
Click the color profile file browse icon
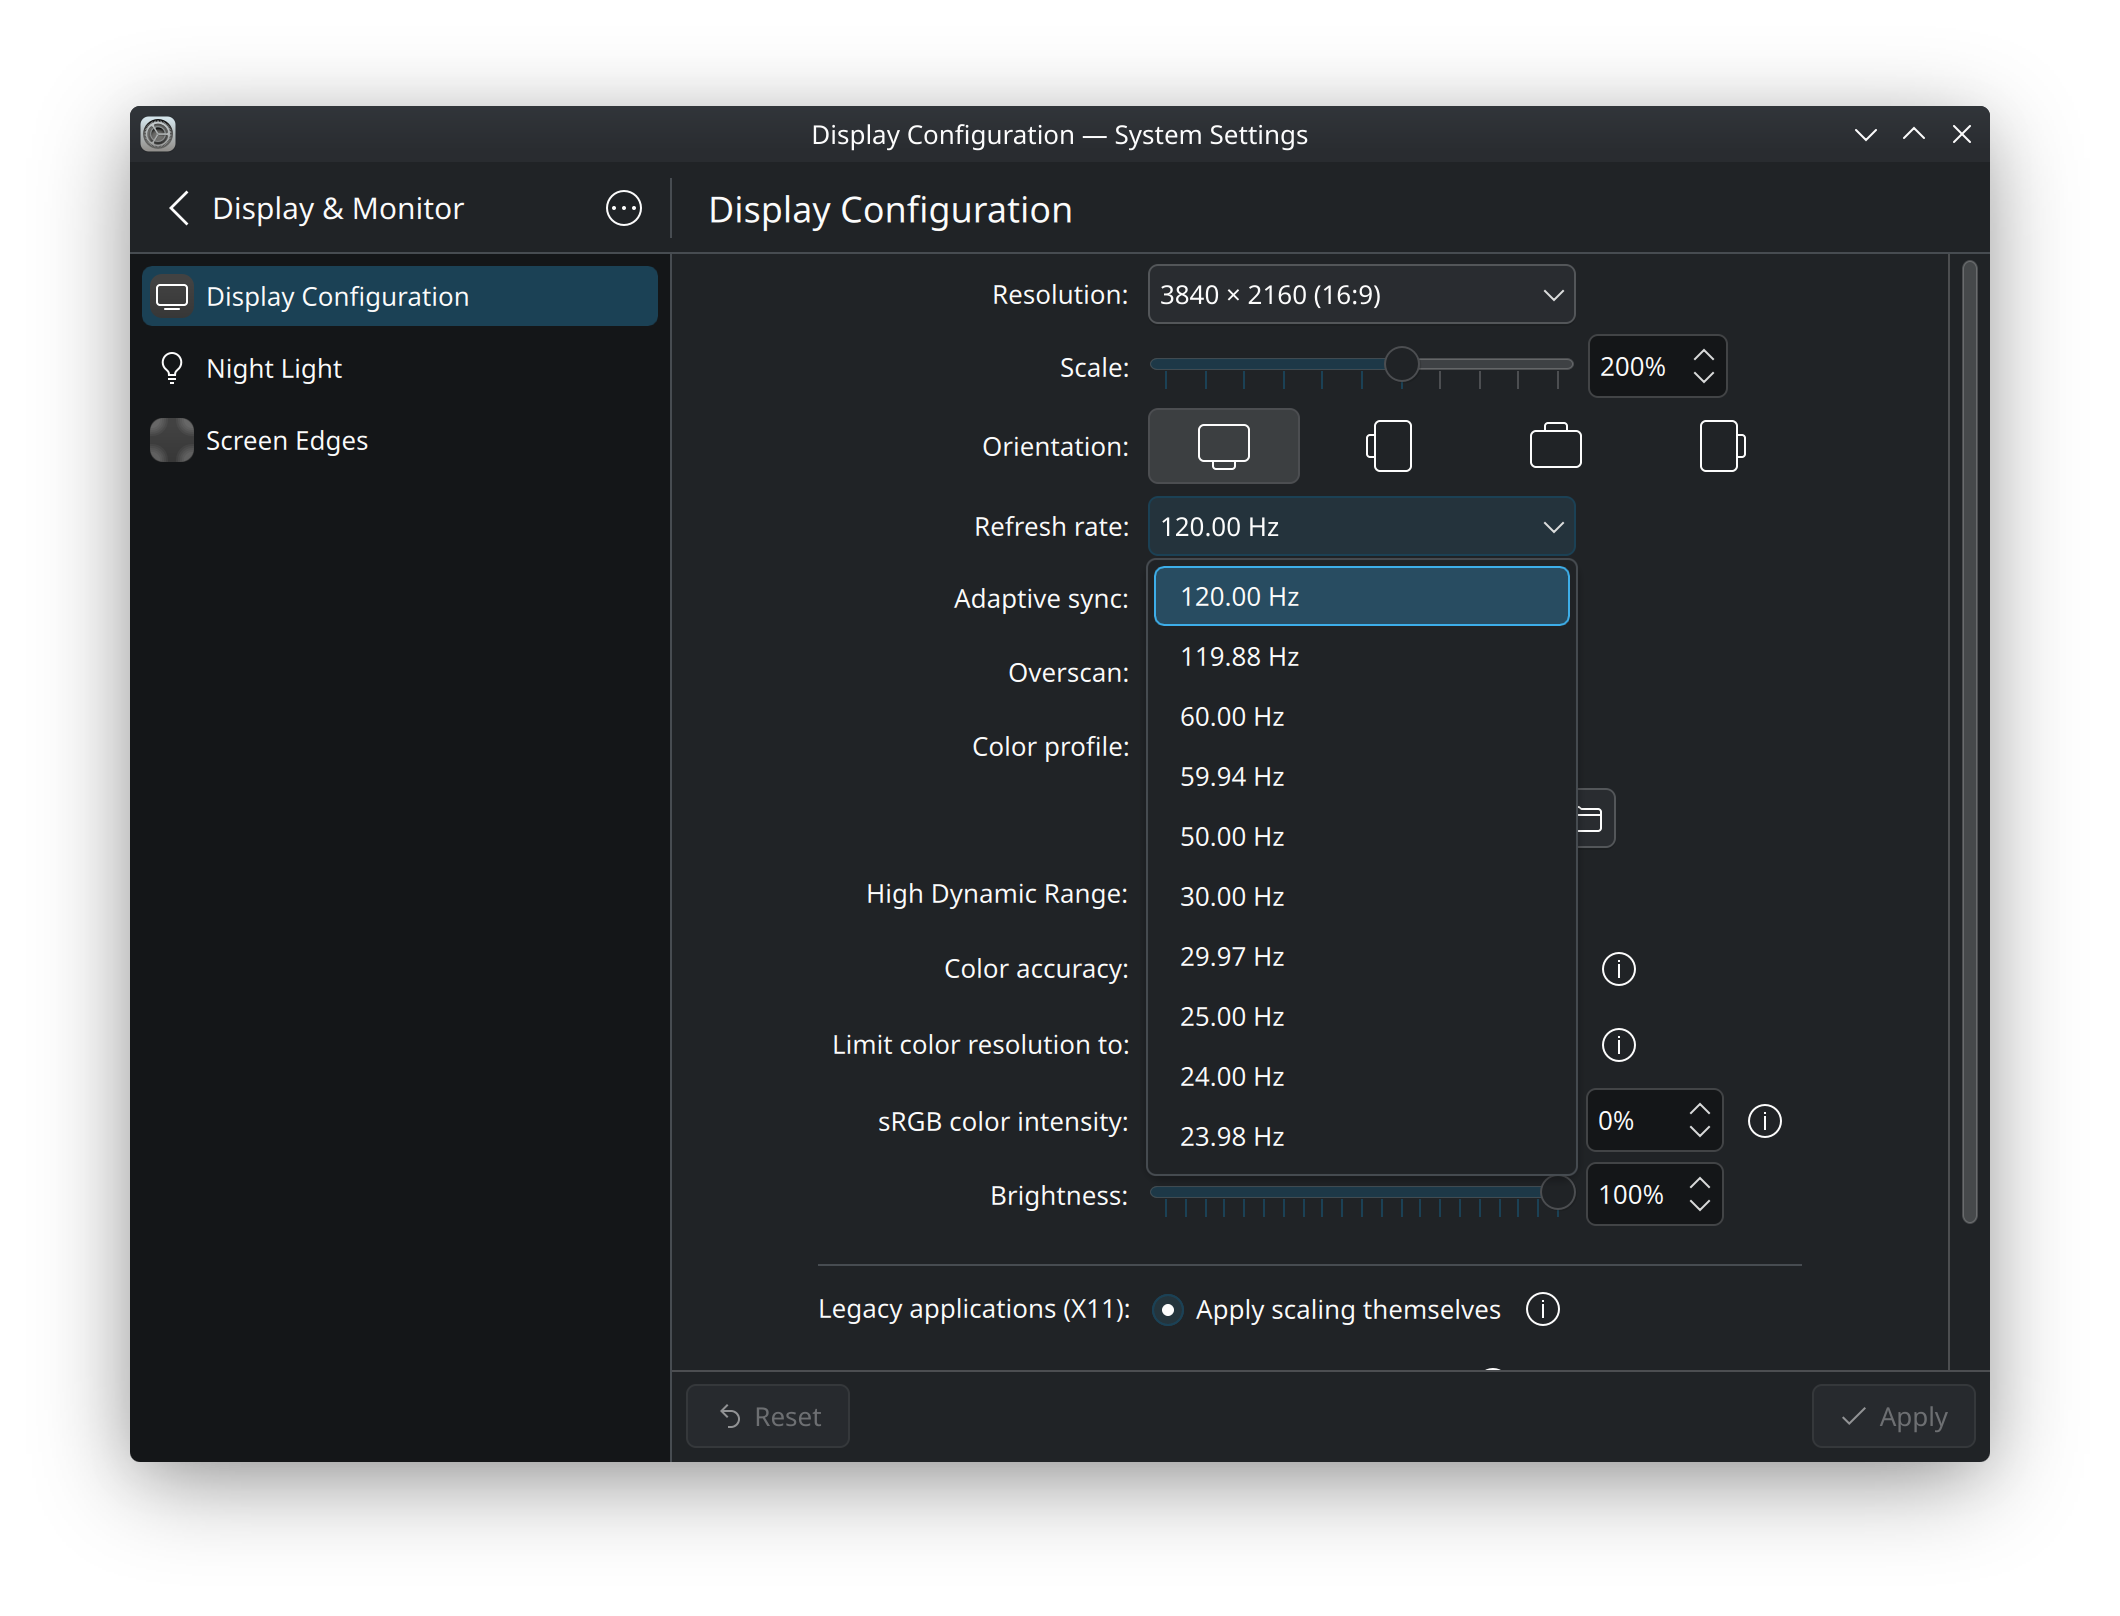click(x=1594, y=819)
